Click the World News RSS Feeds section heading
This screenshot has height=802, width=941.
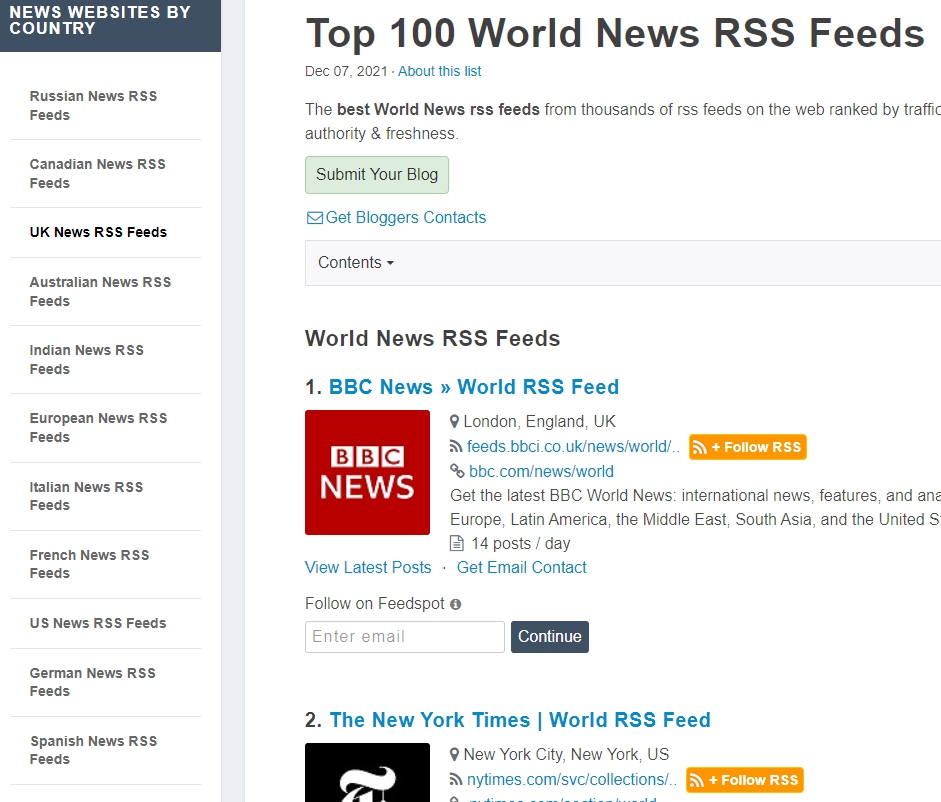click(x=433, y=339)
